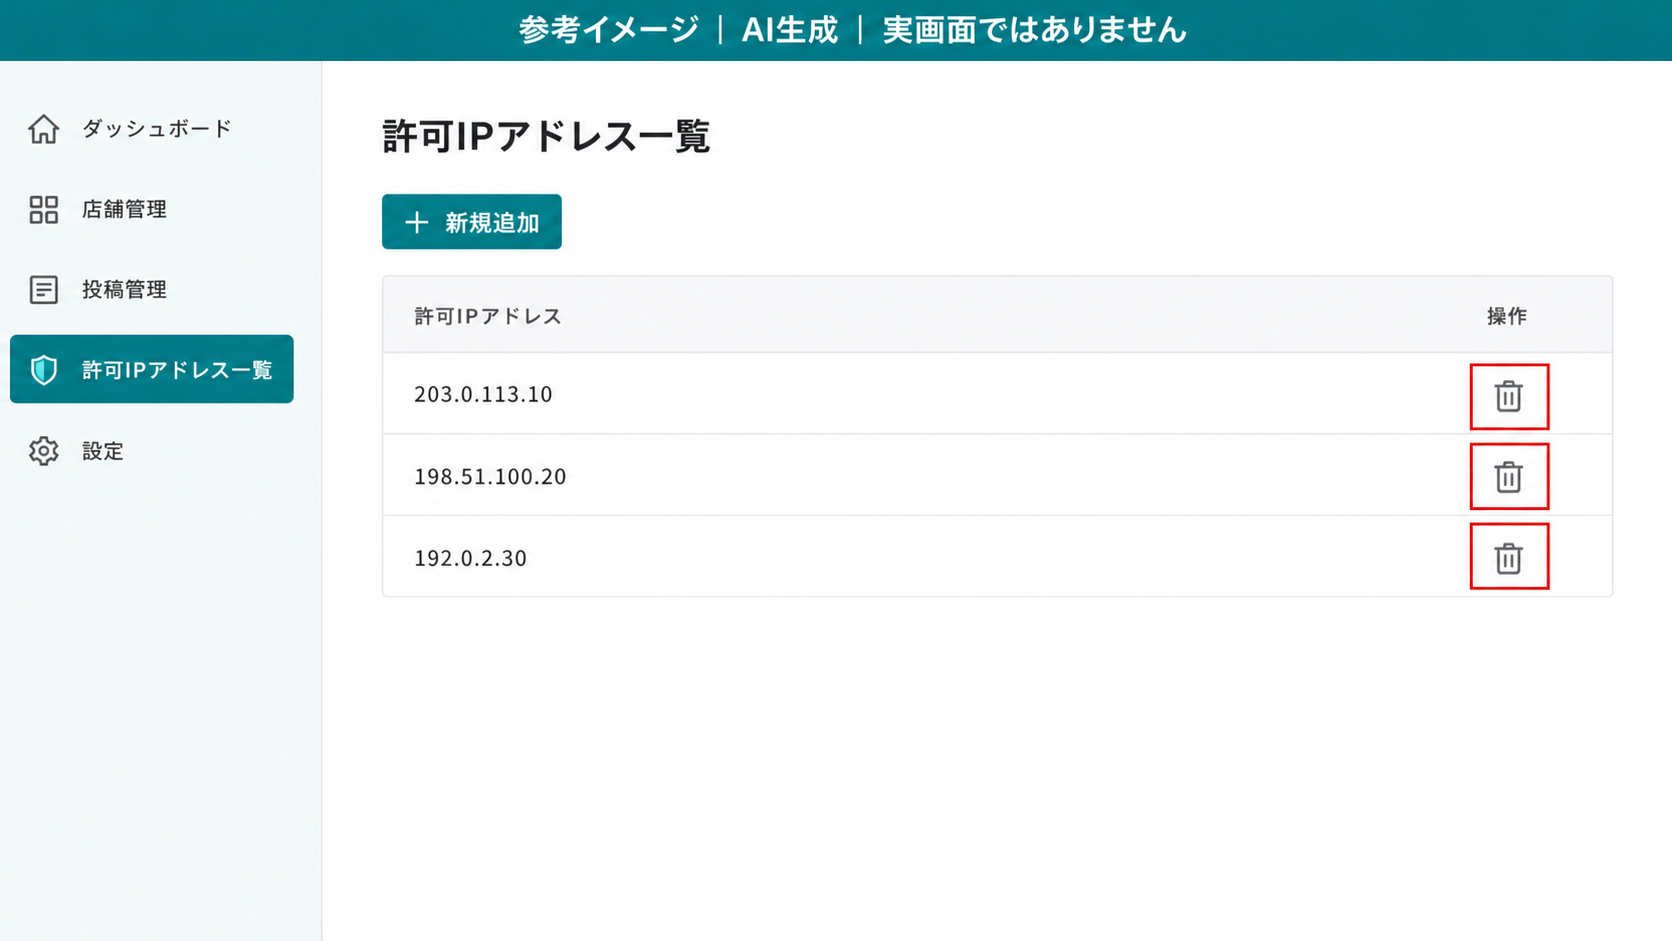Click the 許可IPアドレス一覧 page heading
The image size is (1672, 941).
point(546,136)
